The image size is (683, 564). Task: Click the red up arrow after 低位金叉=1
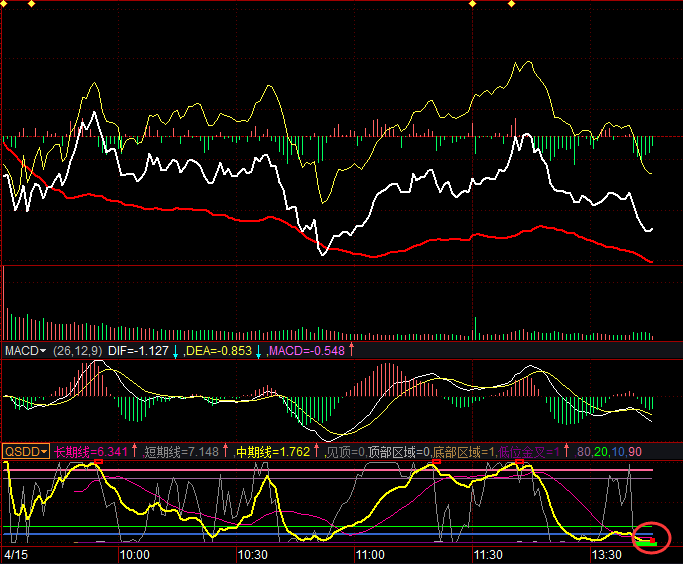tap(566, 451)
